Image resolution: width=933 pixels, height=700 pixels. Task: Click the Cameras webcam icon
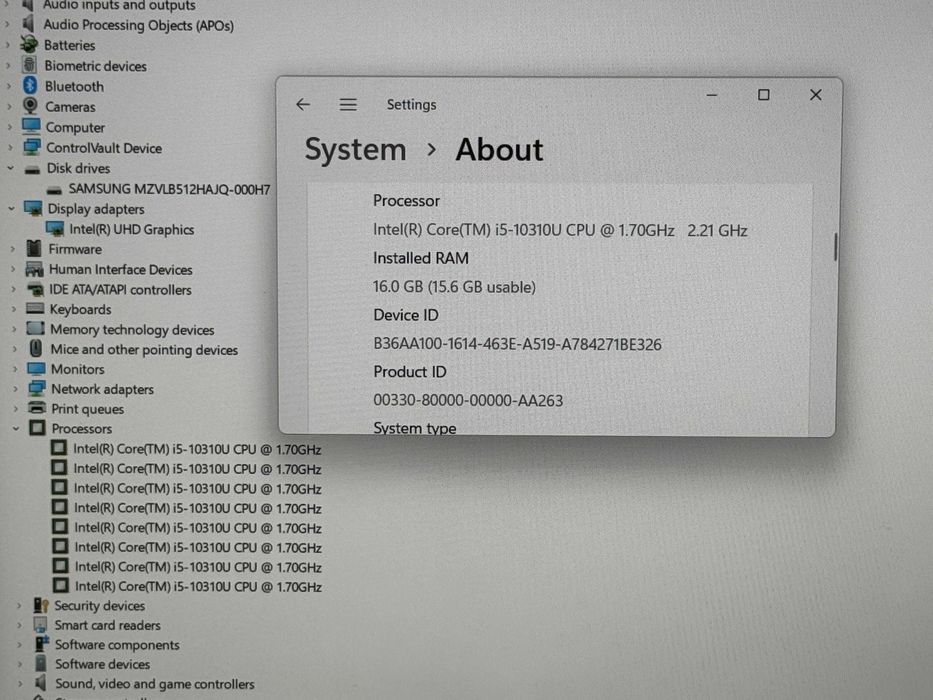tap(30, 106)
